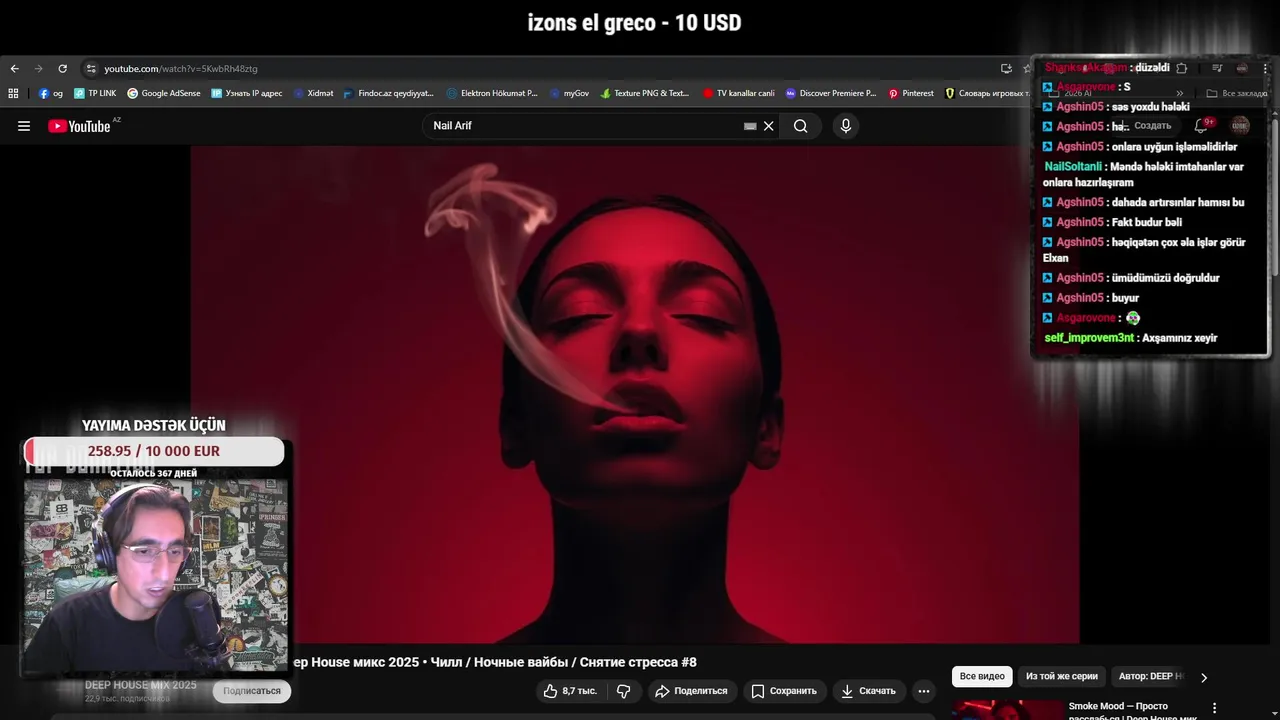Open the Pinterest bookmark

[910, 93]
